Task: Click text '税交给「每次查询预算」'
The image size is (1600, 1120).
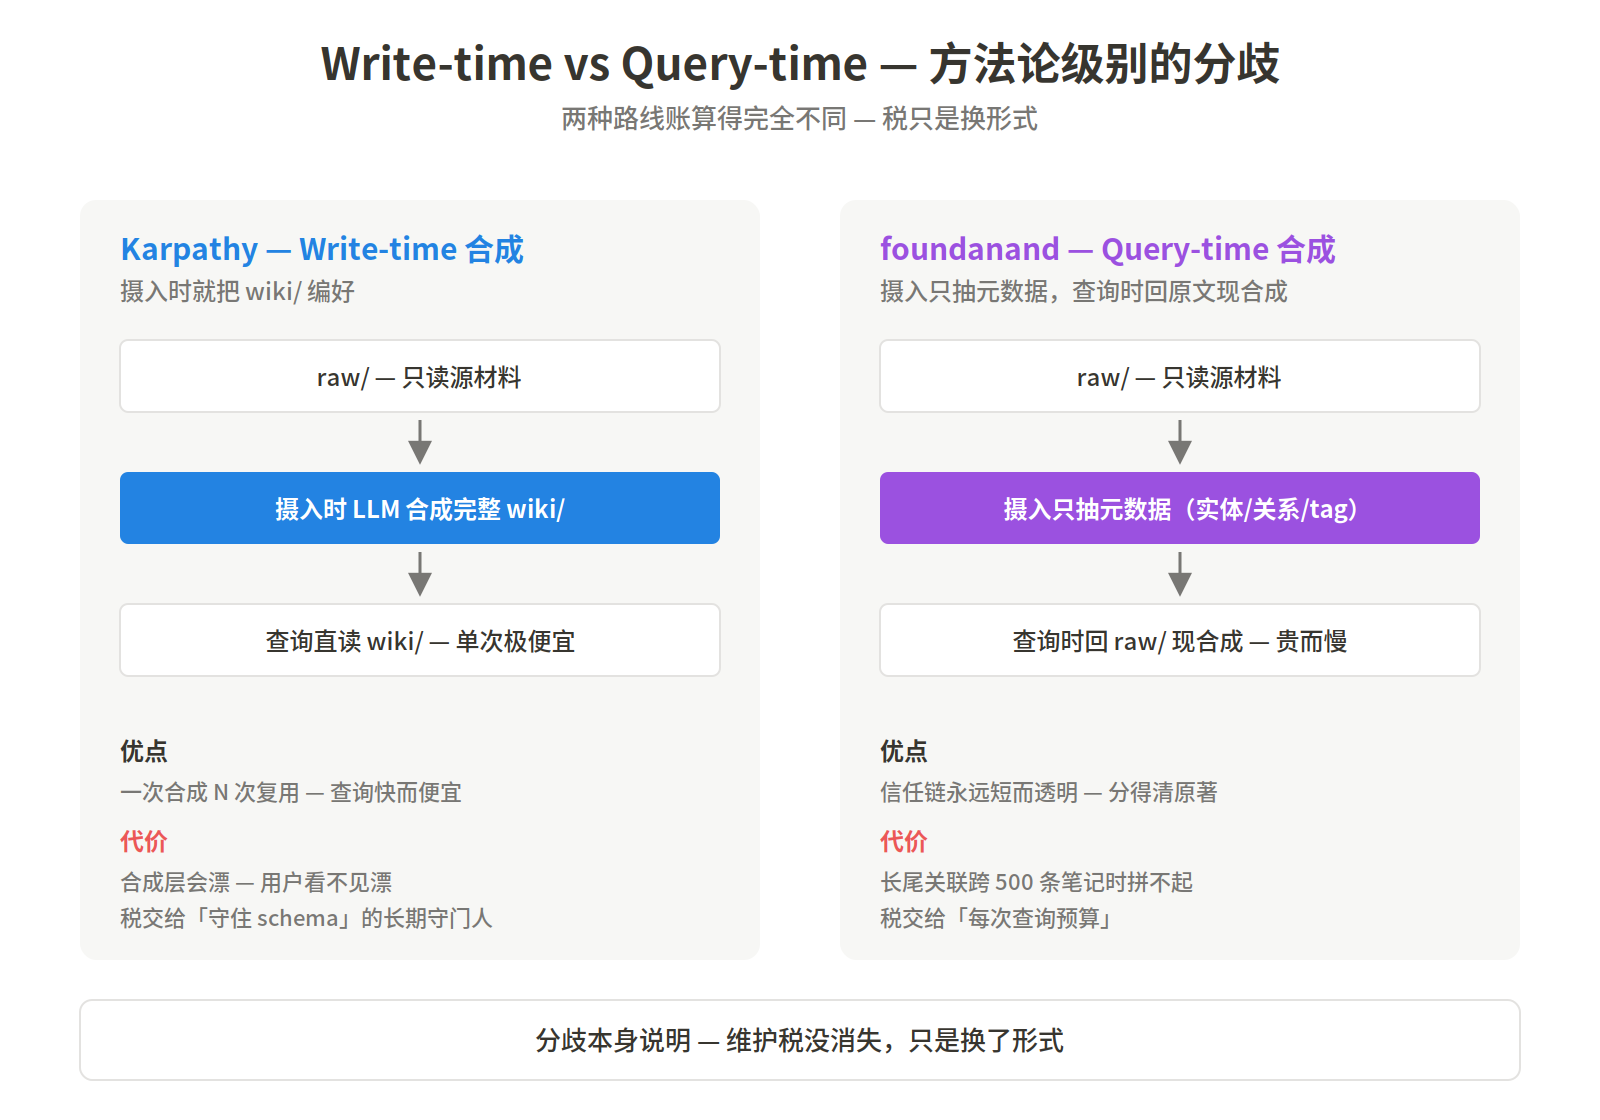Action: tap(998, 918)
